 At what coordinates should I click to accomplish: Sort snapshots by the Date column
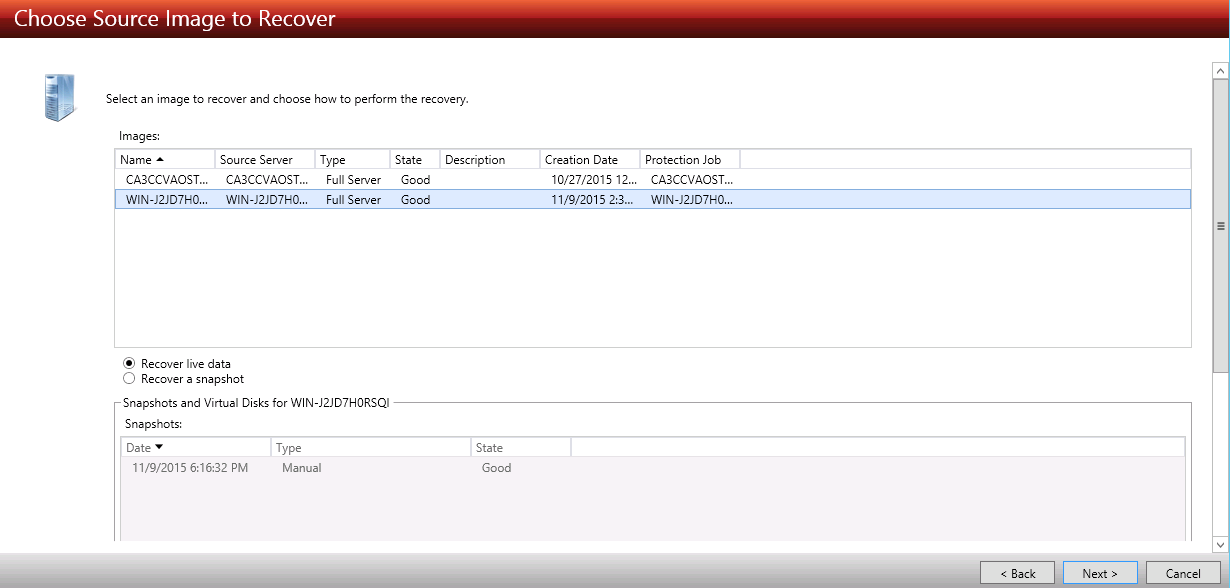(196, 448)
